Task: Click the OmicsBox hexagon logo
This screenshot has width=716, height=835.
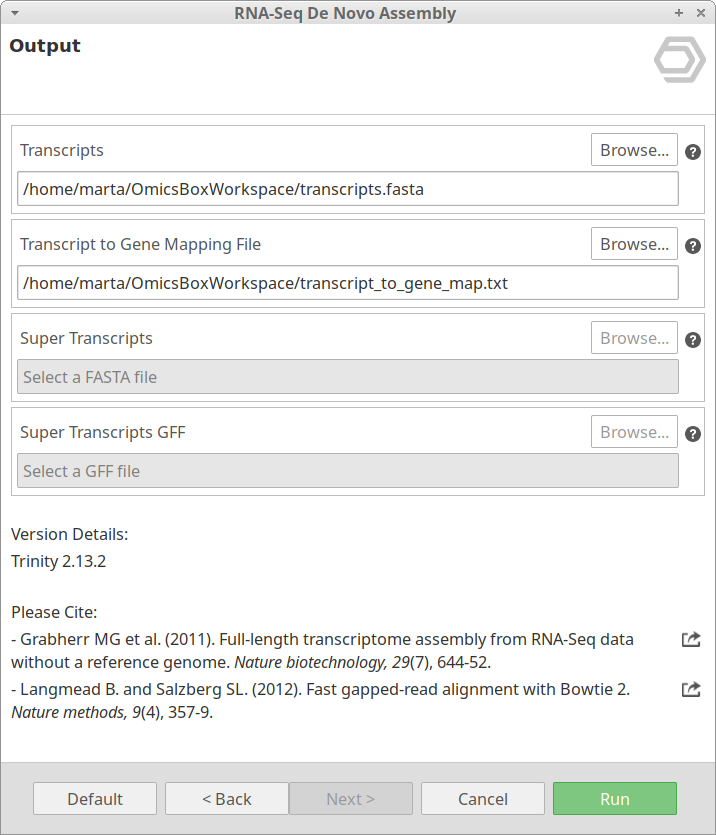Action: tap(679, 60)
